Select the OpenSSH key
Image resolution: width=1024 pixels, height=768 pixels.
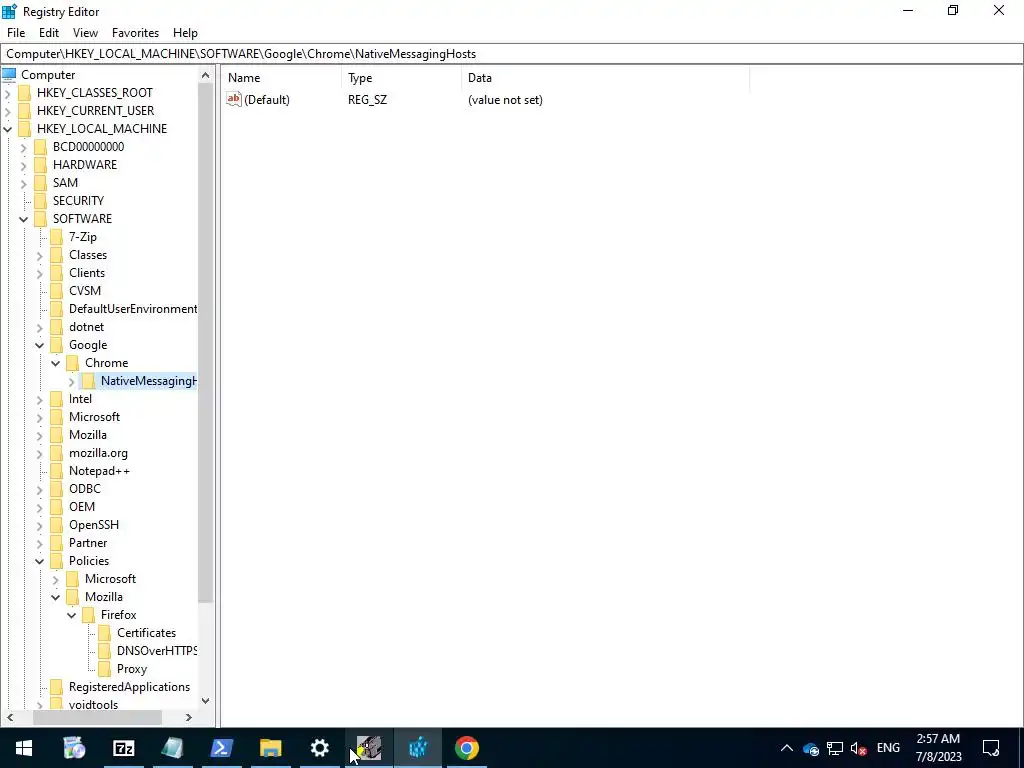click(x=93, y=524)
